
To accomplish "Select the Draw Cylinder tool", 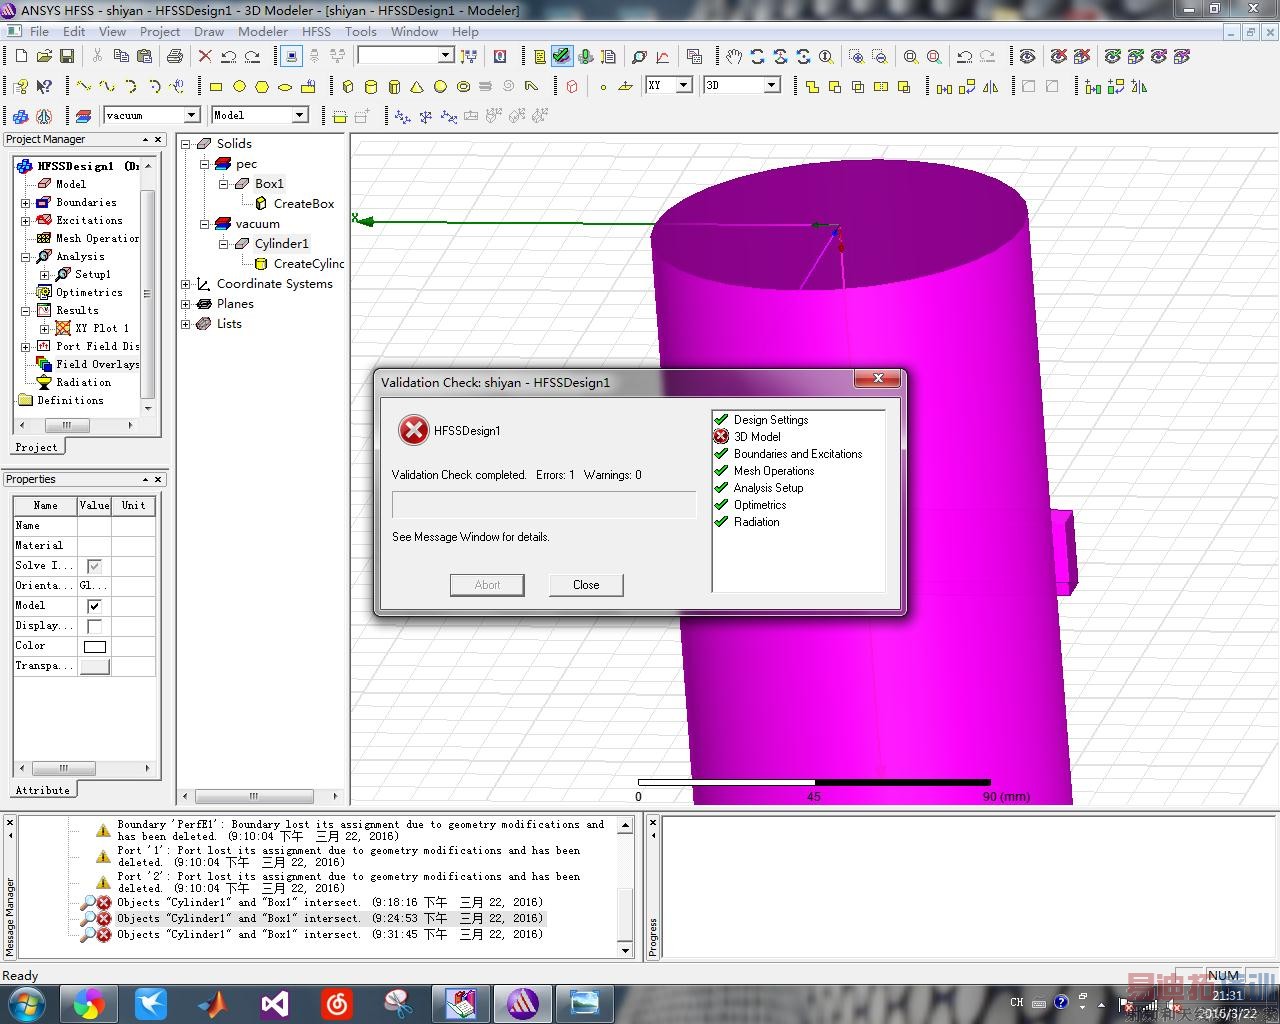I will click(371, 87).
